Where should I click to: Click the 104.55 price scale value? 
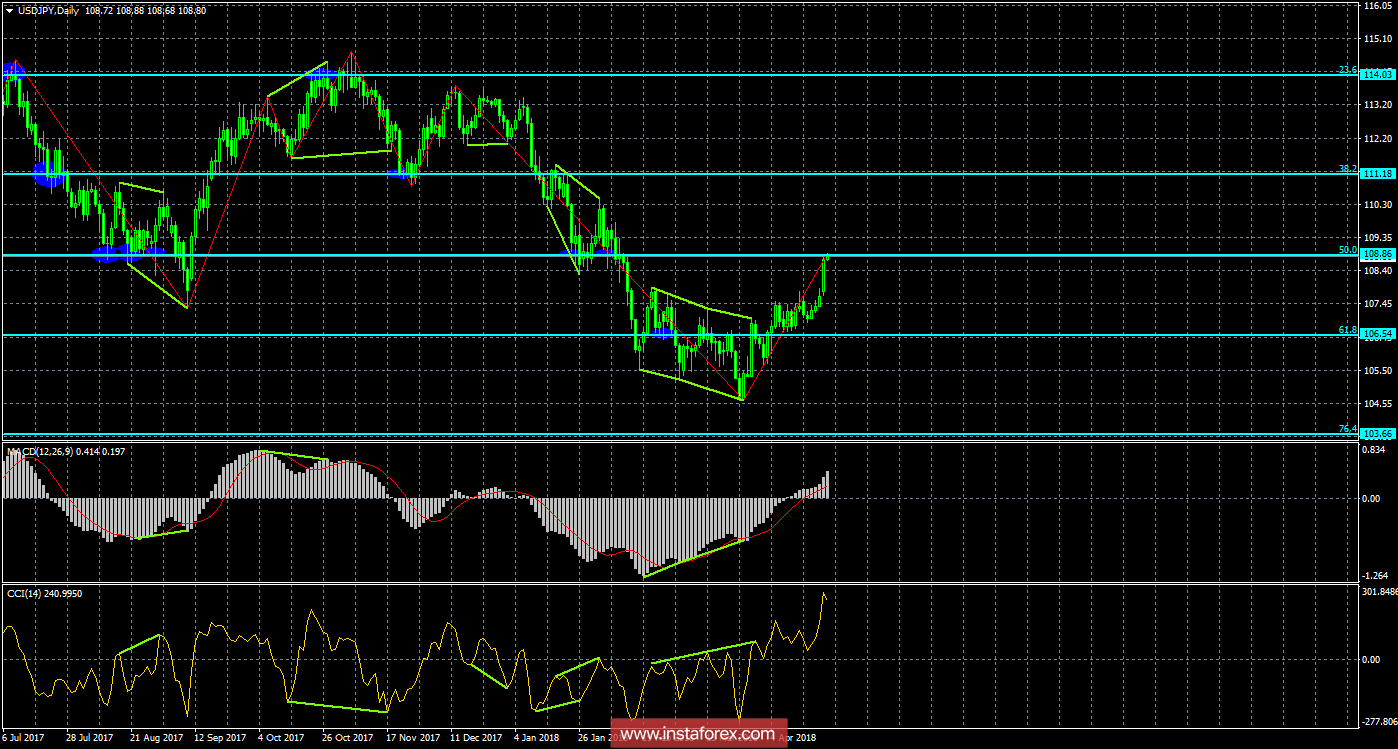coord(1380,403)
